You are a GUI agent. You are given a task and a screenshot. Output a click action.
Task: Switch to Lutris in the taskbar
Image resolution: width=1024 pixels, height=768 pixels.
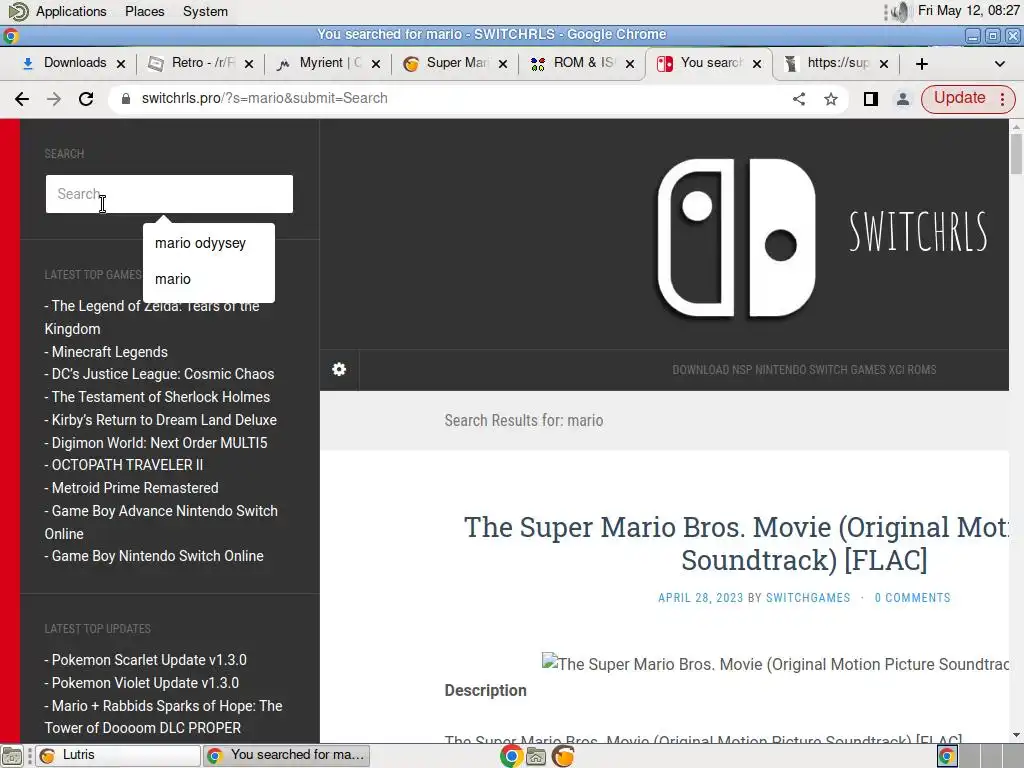point(118,755)
